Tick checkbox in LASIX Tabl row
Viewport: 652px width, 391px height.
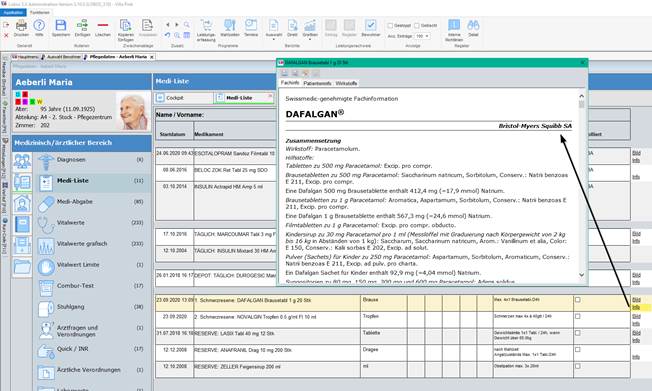(578, 333)
